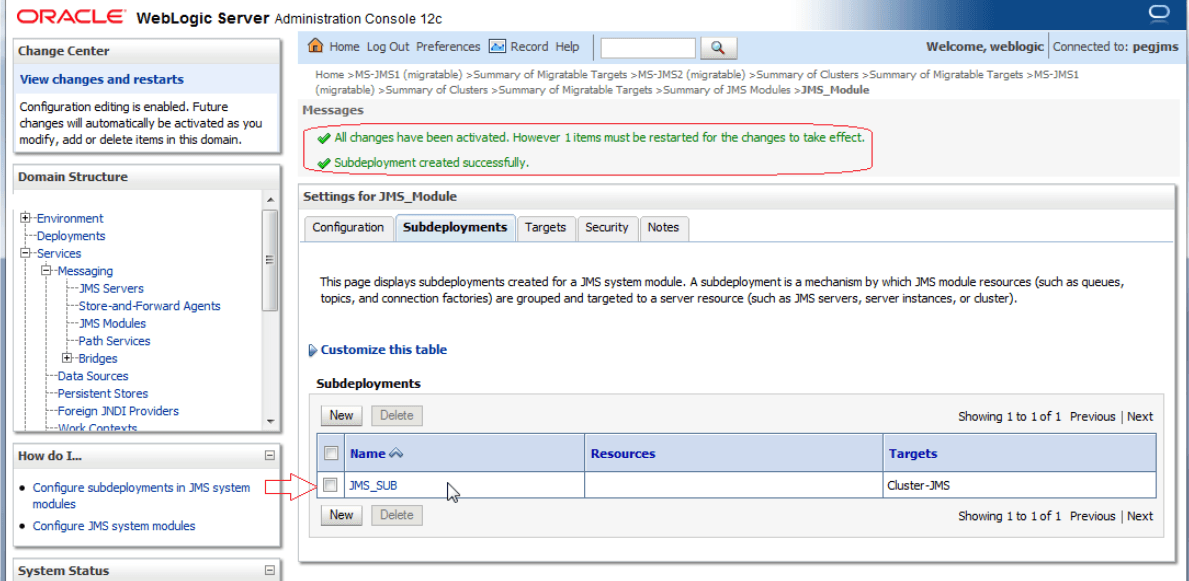This screenshot has height=581, width=1189.
Task: Click the 'View changes and restarts' link
Action: [100, 79]
